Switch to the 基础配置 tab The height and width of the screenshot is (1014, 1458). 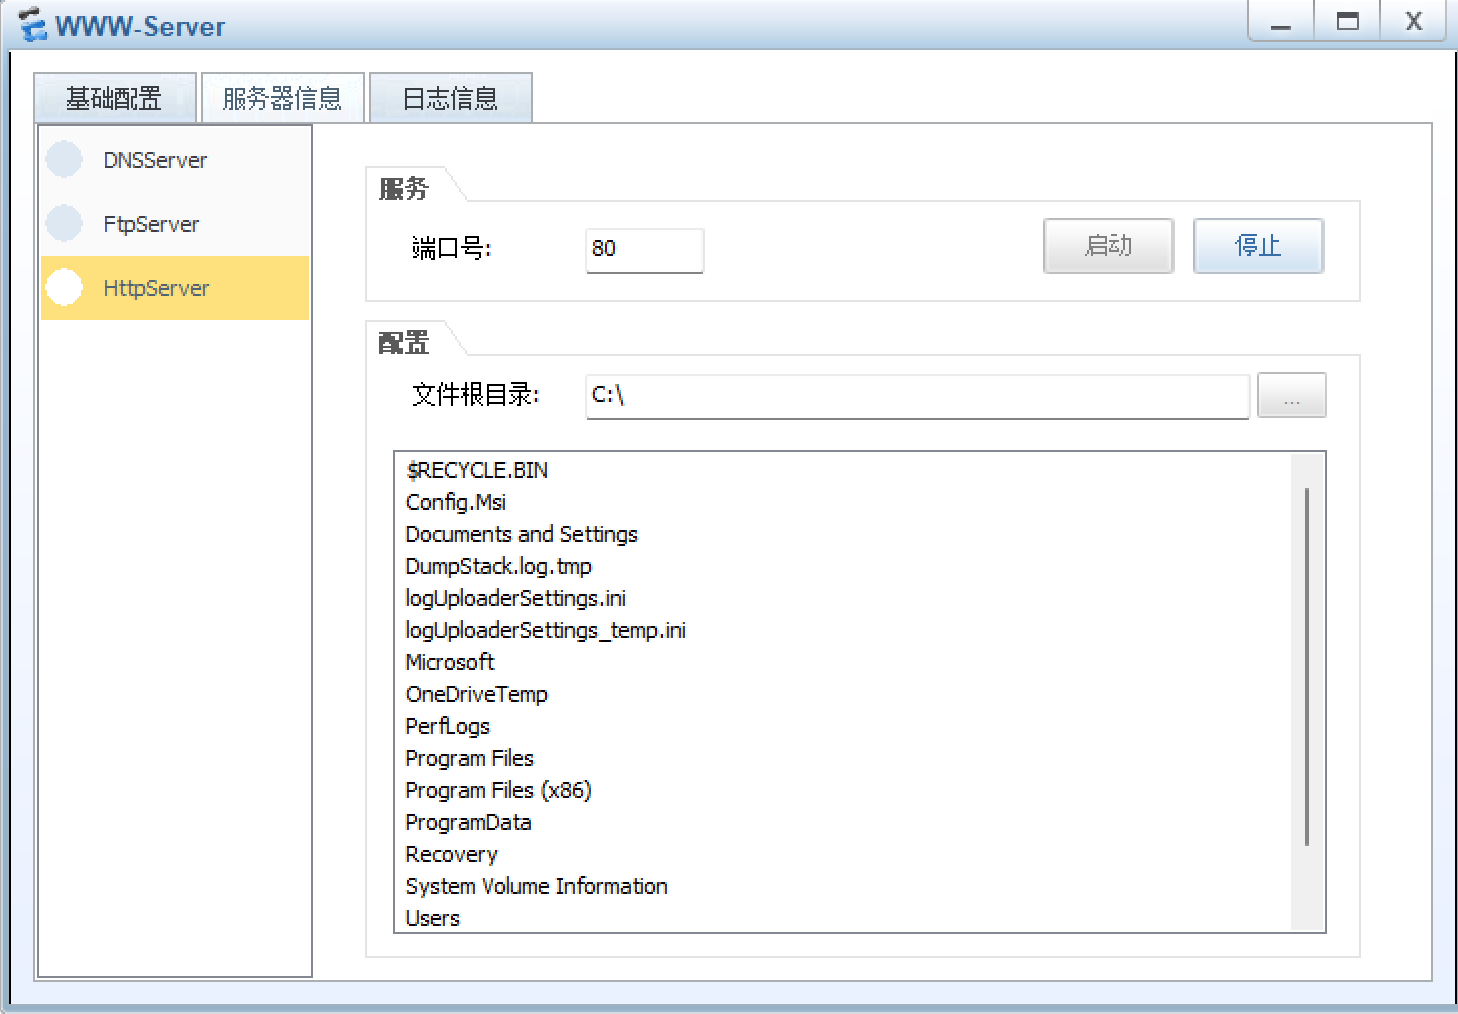coord(114,99)
